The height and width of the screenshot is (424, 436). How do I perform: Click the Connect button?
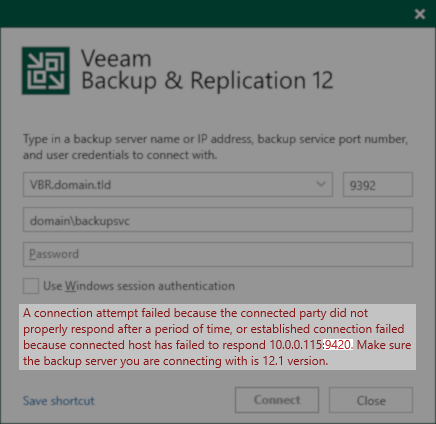coord(277,400)
